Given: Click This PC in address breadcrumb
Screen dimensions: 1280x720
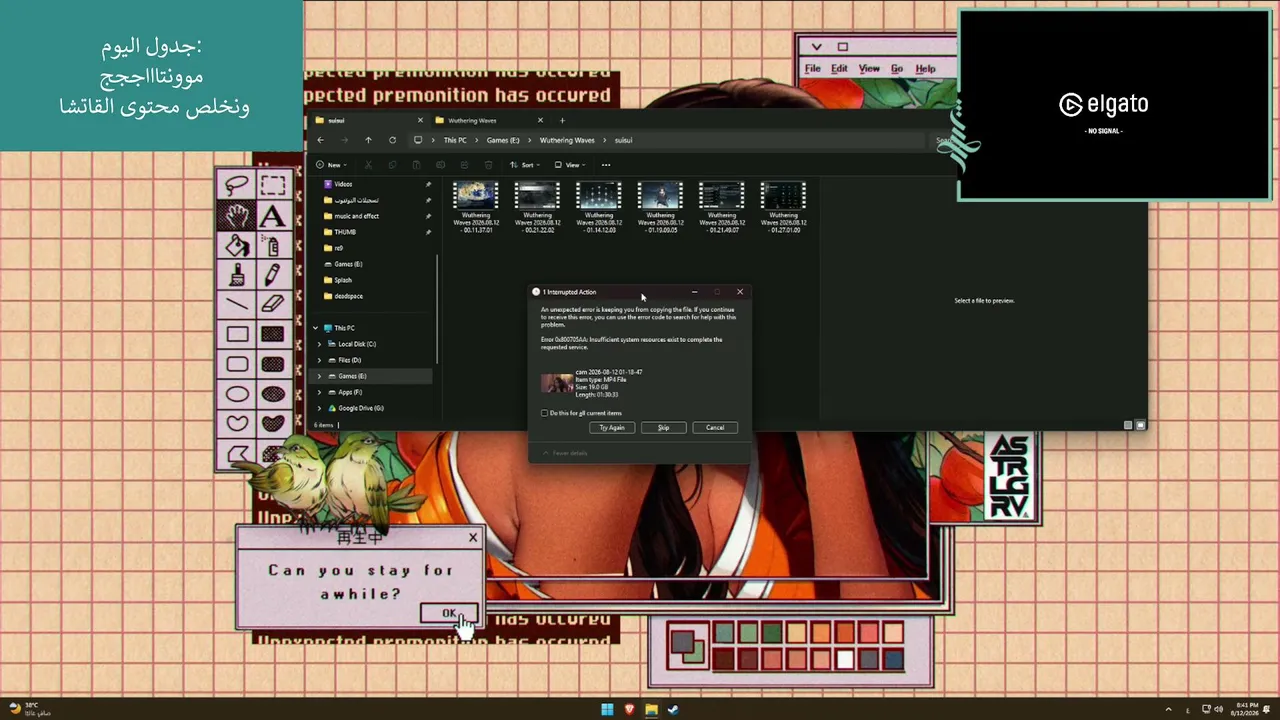Looking at the screenshot, I should coord(455,140).
